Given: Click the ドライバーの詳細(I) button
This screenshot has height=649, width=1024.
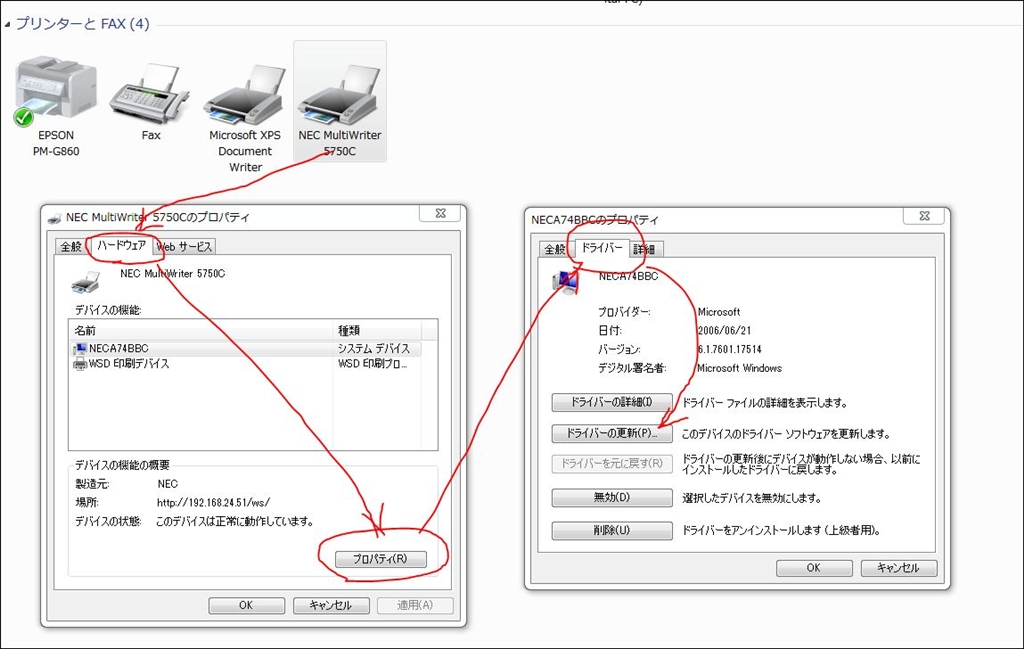Looking at the screenshot, I should click(612, 402).
